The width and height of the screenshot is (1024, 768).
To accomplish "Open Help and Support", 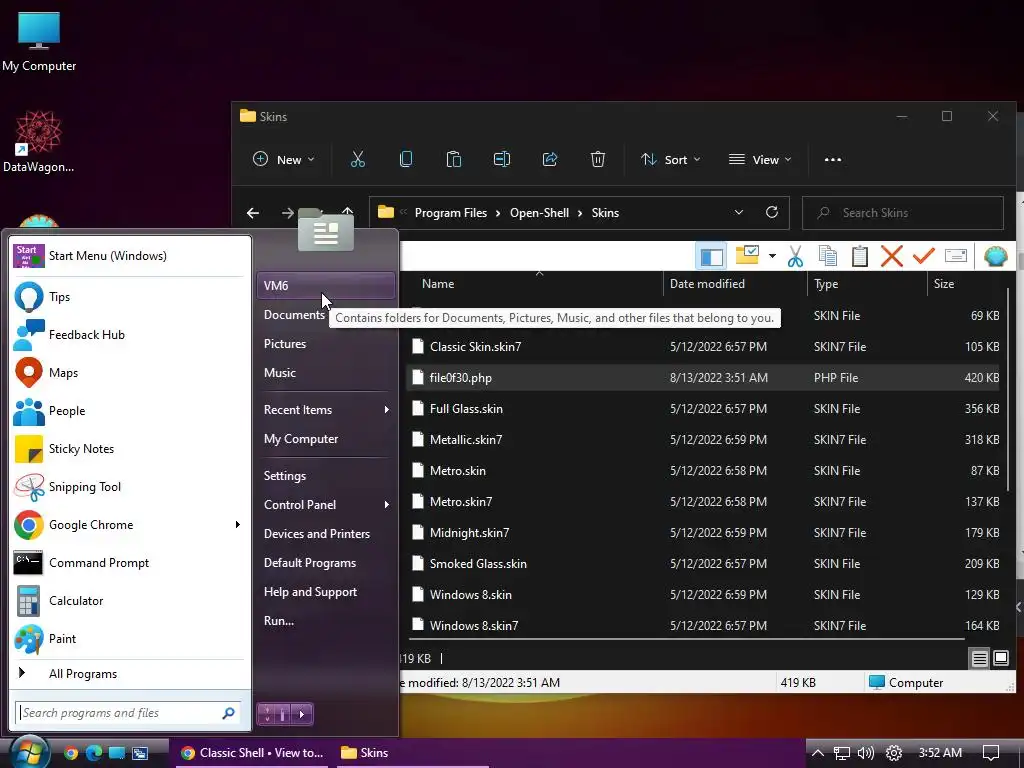I will pyautogui.click(x=326, y=592).
